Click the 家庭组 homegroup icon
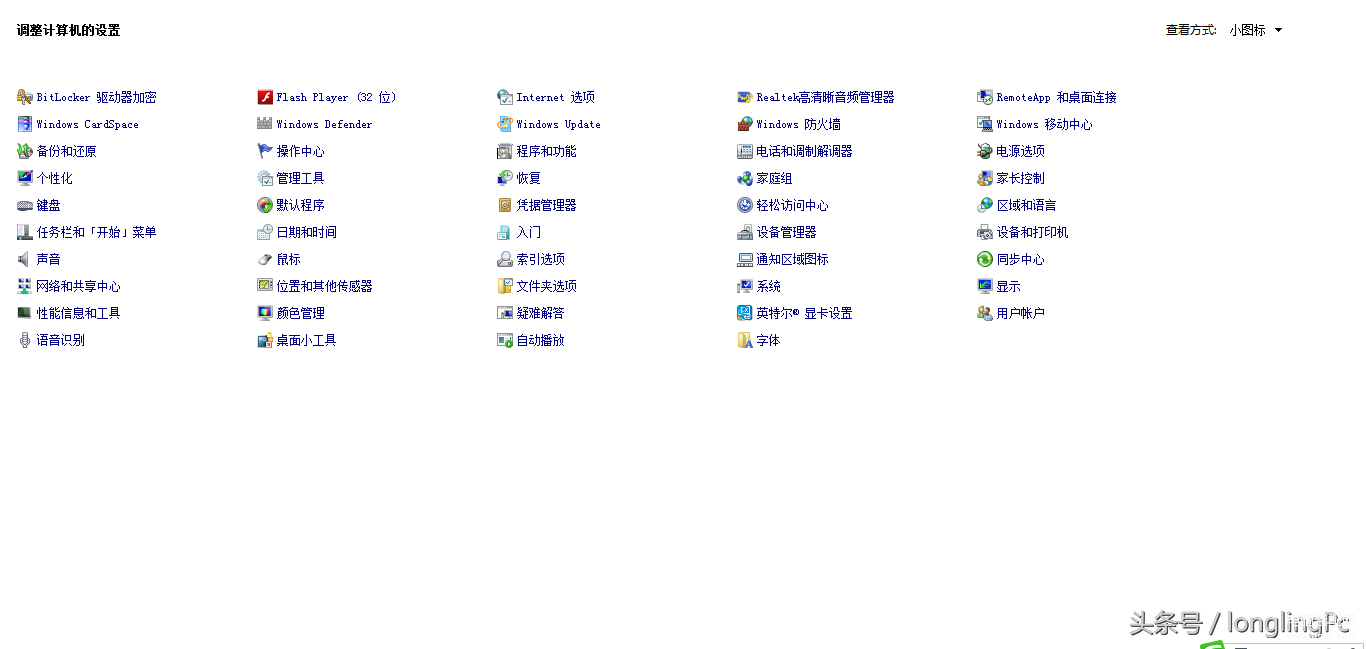1366x649 pixels. [x=745, y=178]
